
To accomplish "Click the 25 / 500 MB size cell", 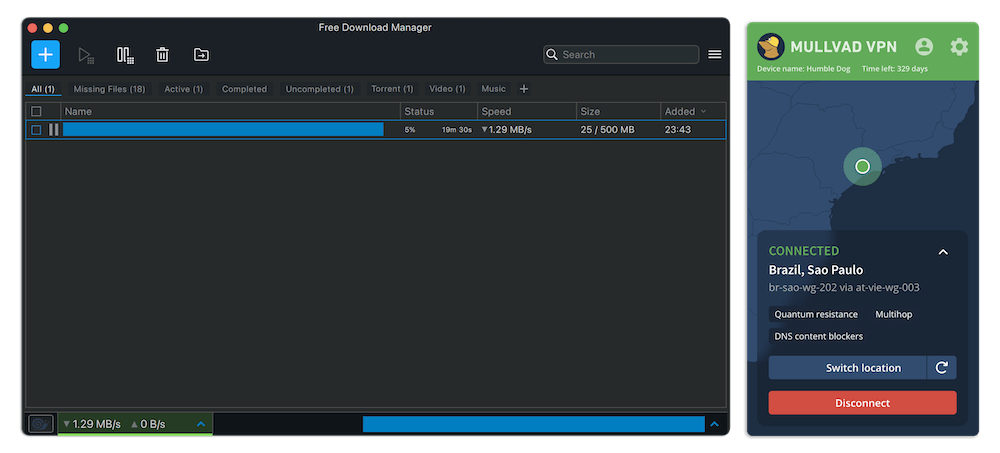I will [x=607, y=130].
